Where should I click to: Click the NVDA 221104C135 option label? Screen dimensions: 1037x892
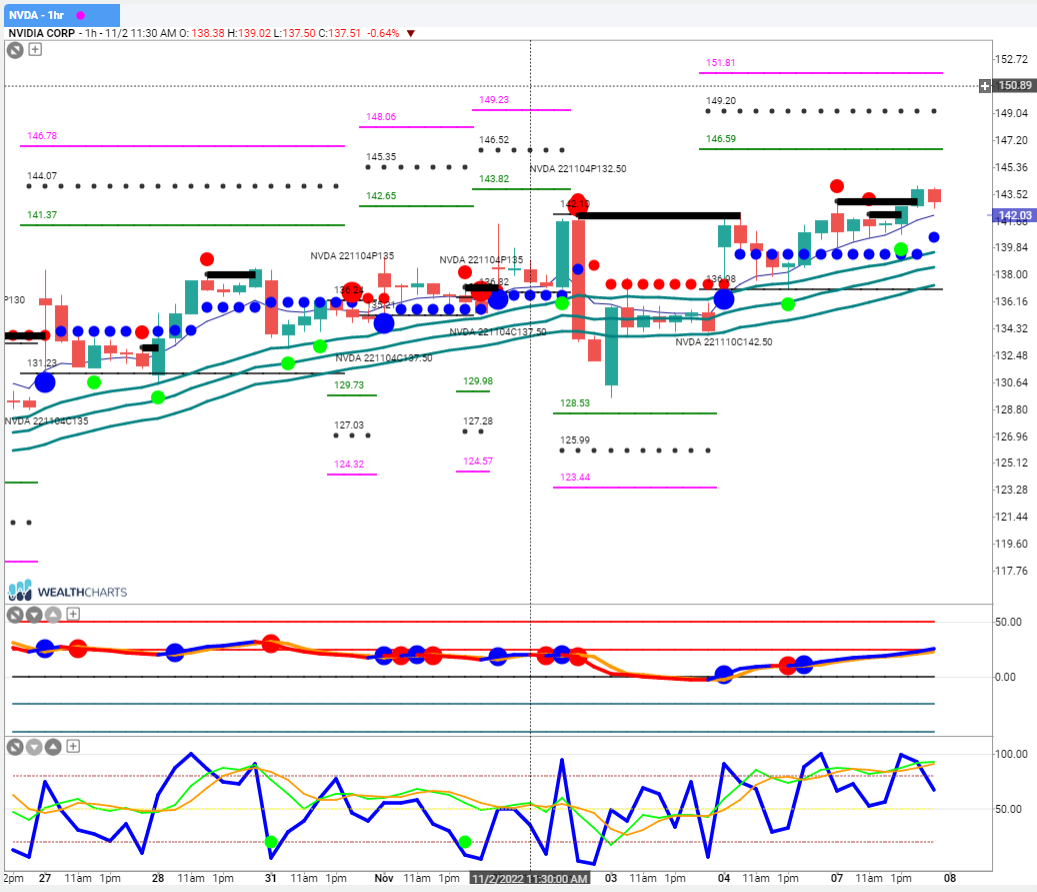[x=46, y=421]
